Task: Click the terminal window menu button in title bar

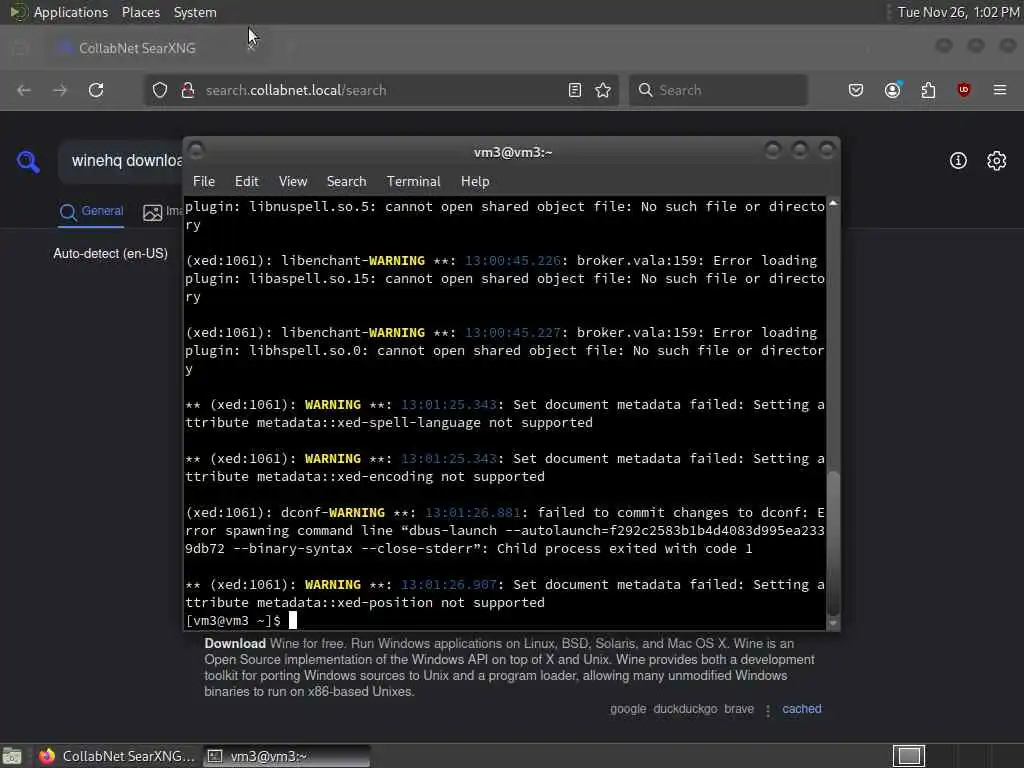Action: coord(196,151)
